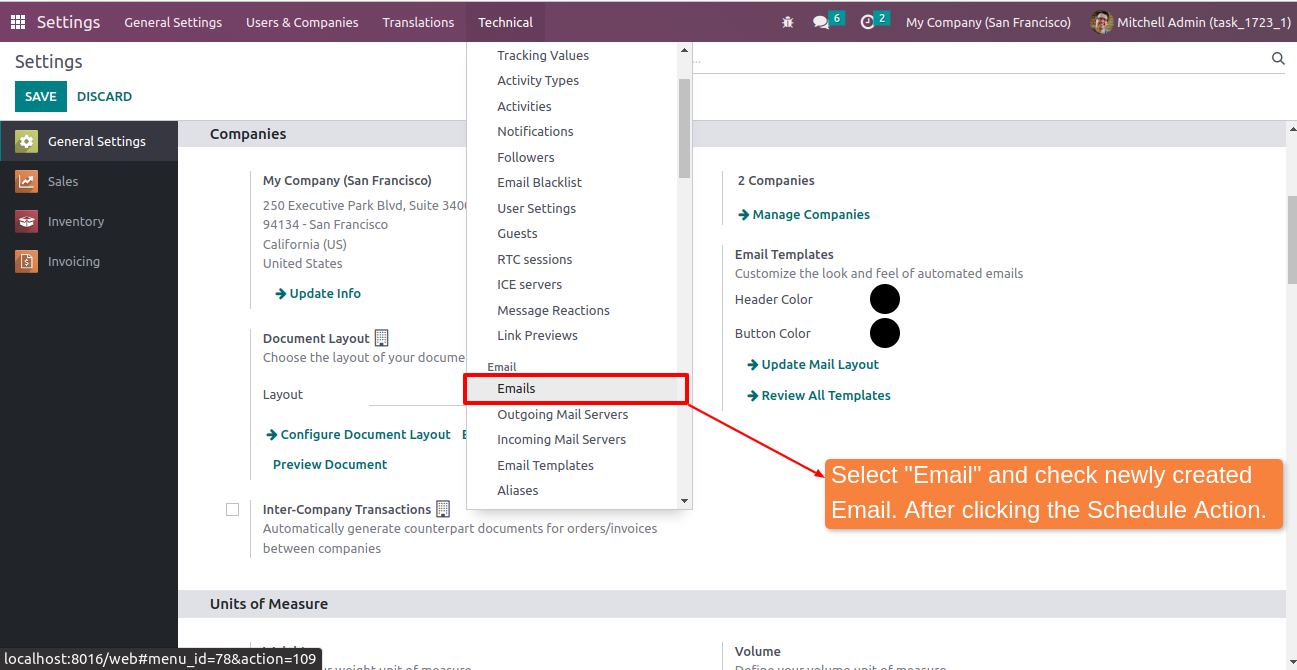Click the menu scroll down arrow
Screen dimensions: 1297x670
coord(684,501)
